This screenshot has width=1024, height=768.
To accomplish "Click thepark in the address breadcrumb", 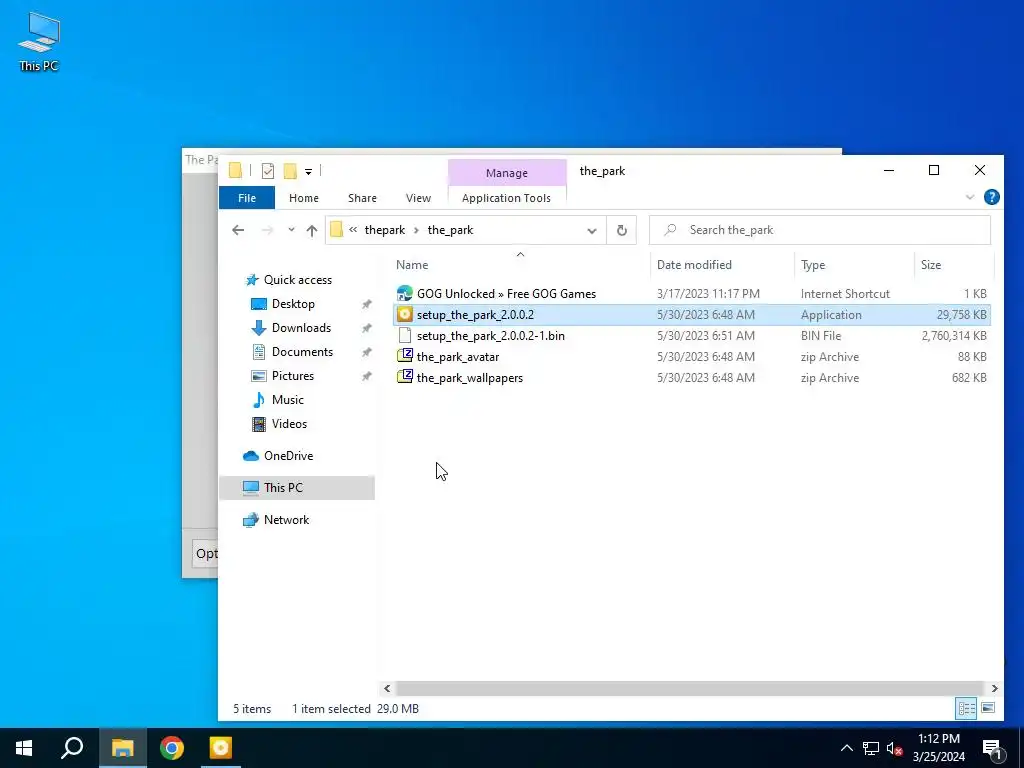I will pyautogui.click(x=385, y=230).
